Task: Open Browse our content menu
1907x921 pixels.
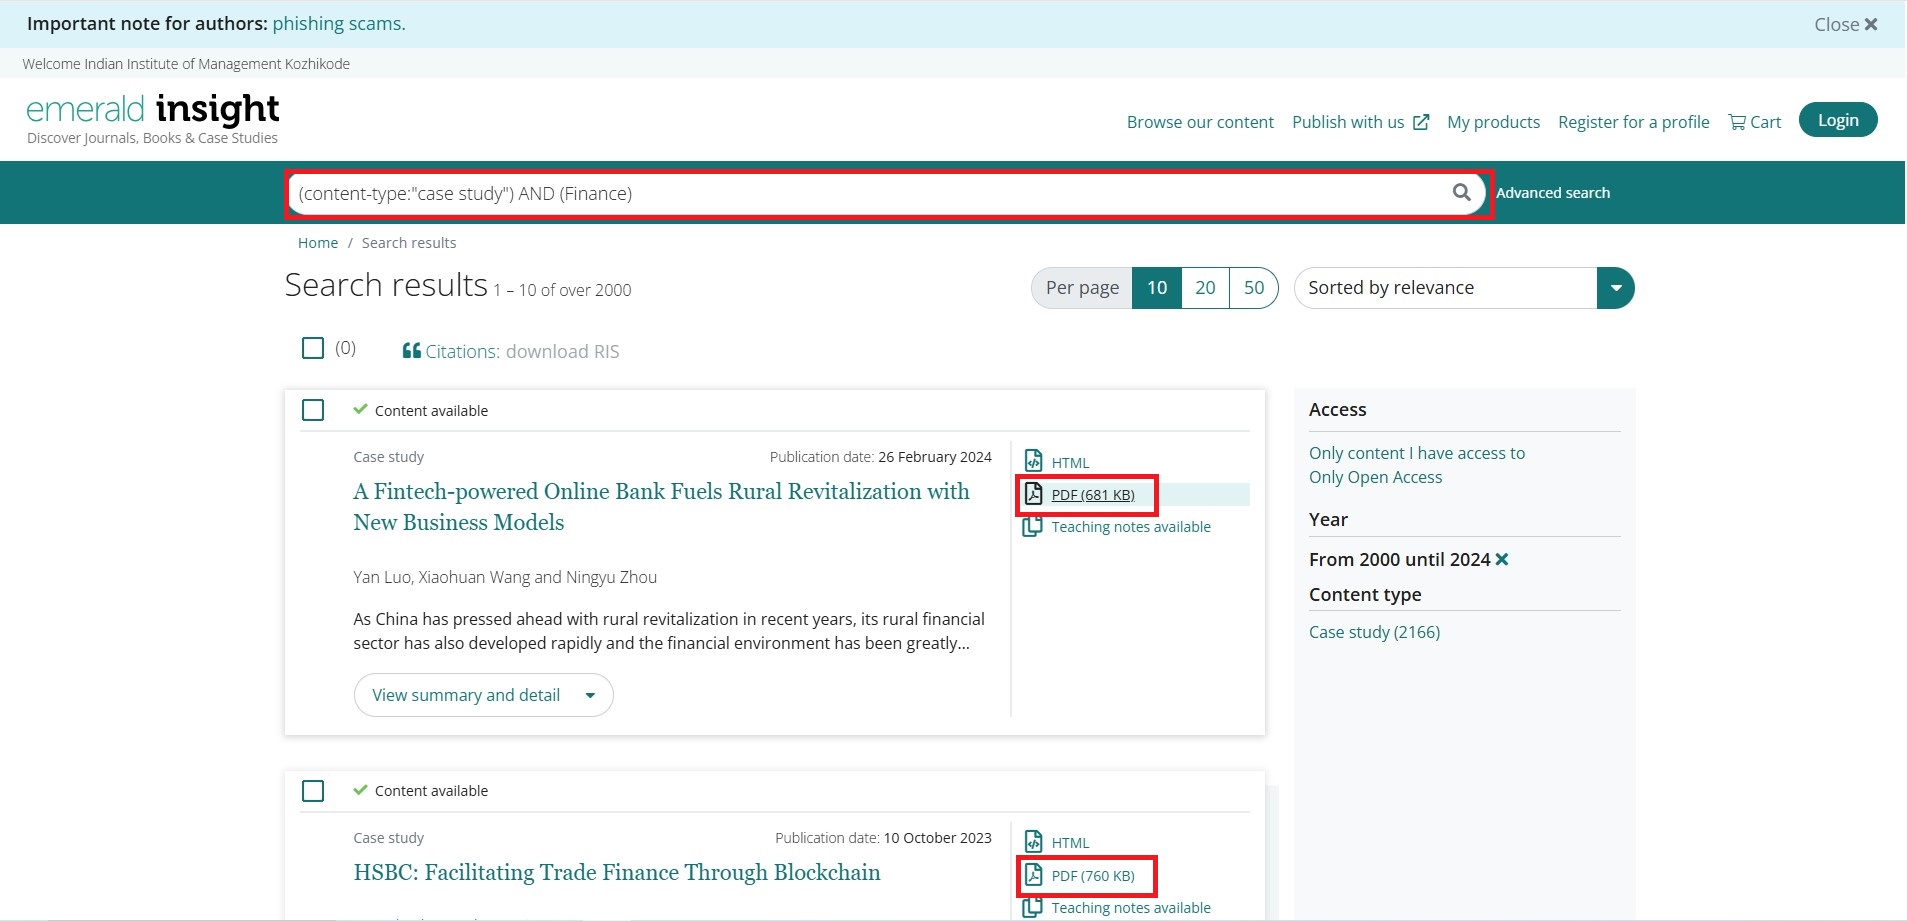Action: tap(1200, 122)
